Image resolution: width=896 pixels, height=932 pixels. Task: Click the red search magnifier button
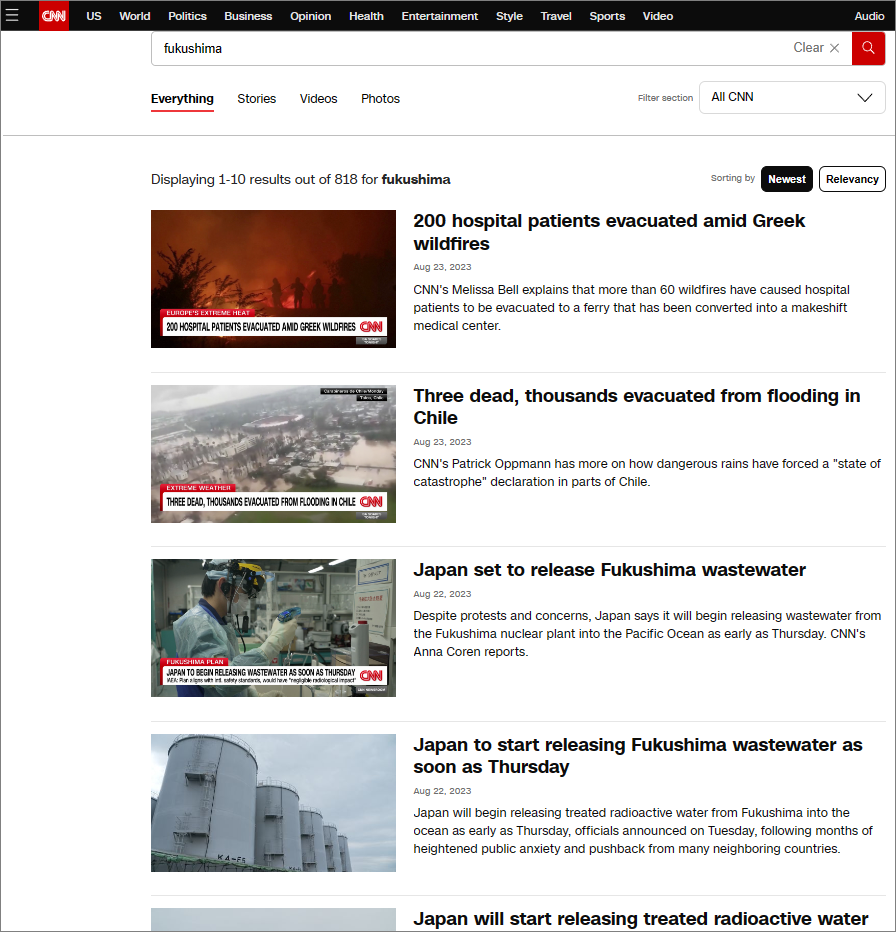click(x=868, y=48)
